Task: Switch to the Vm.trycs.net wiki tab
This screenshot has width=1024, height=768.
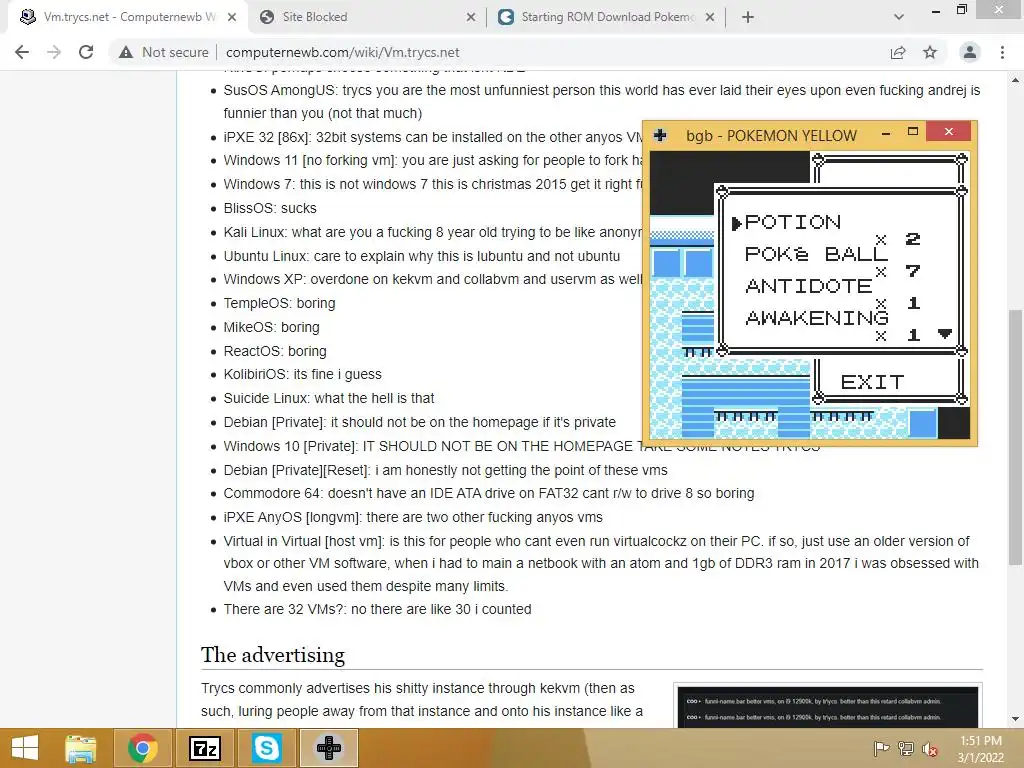Action: coord(127,17)
